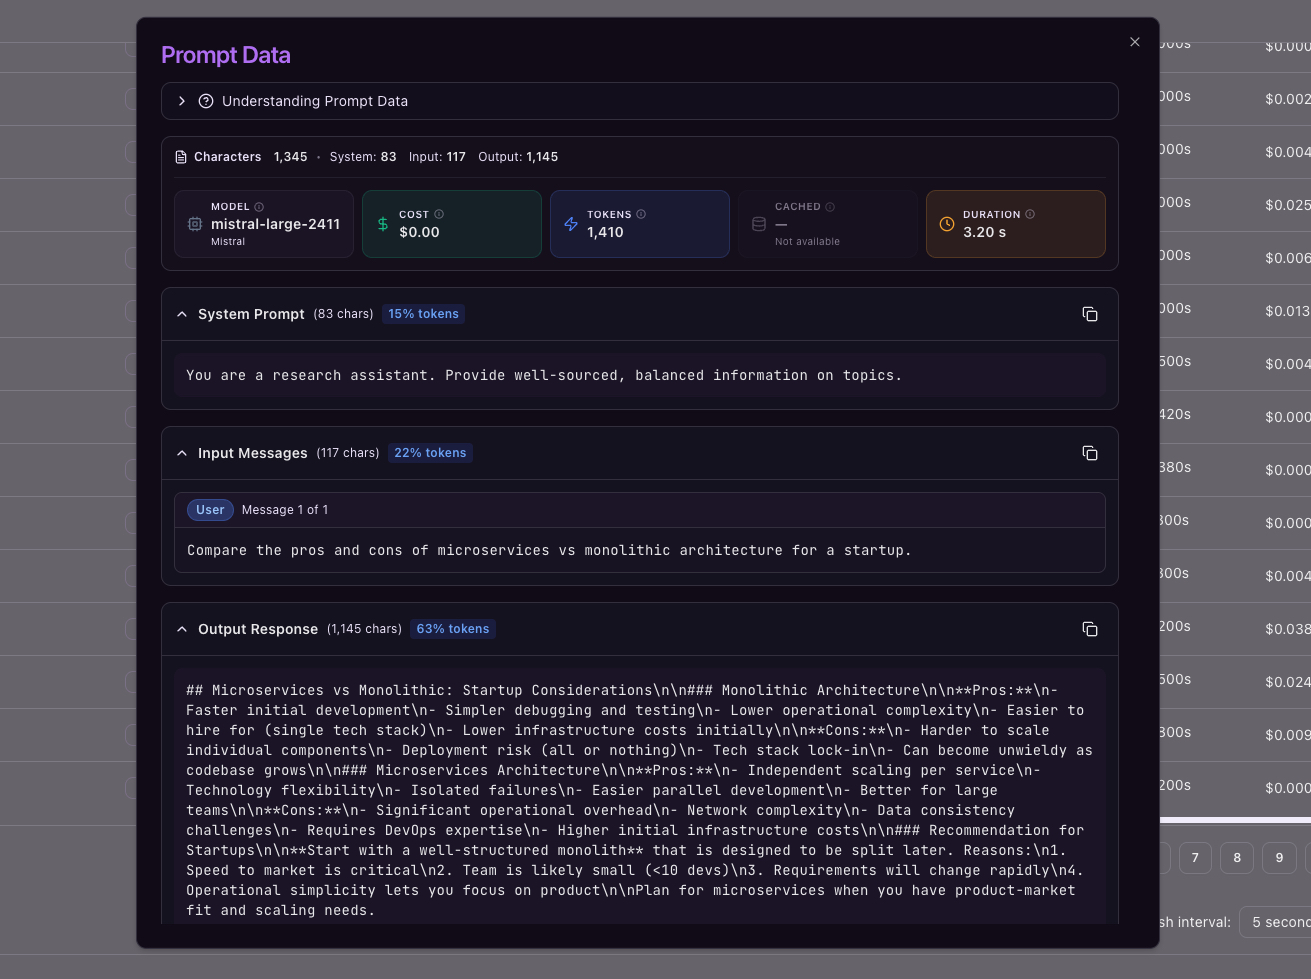Click the info icon next to COST

click(439, 214)
